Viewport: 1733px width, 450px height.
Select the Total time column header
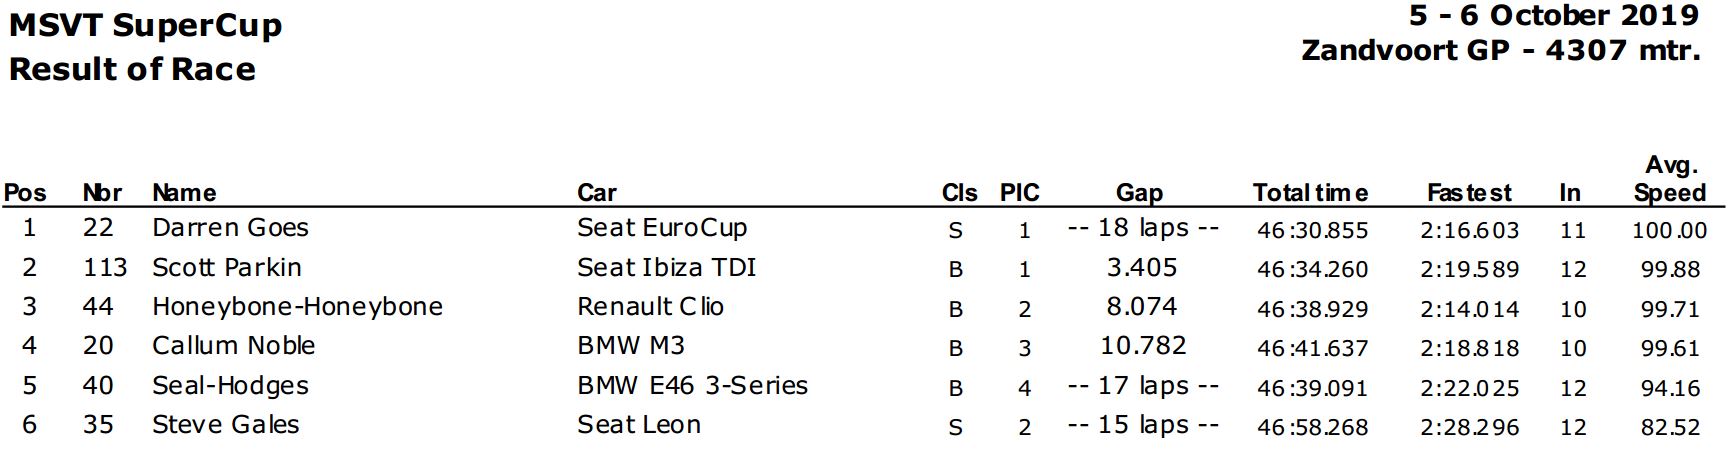click(x=1311, y=193)
